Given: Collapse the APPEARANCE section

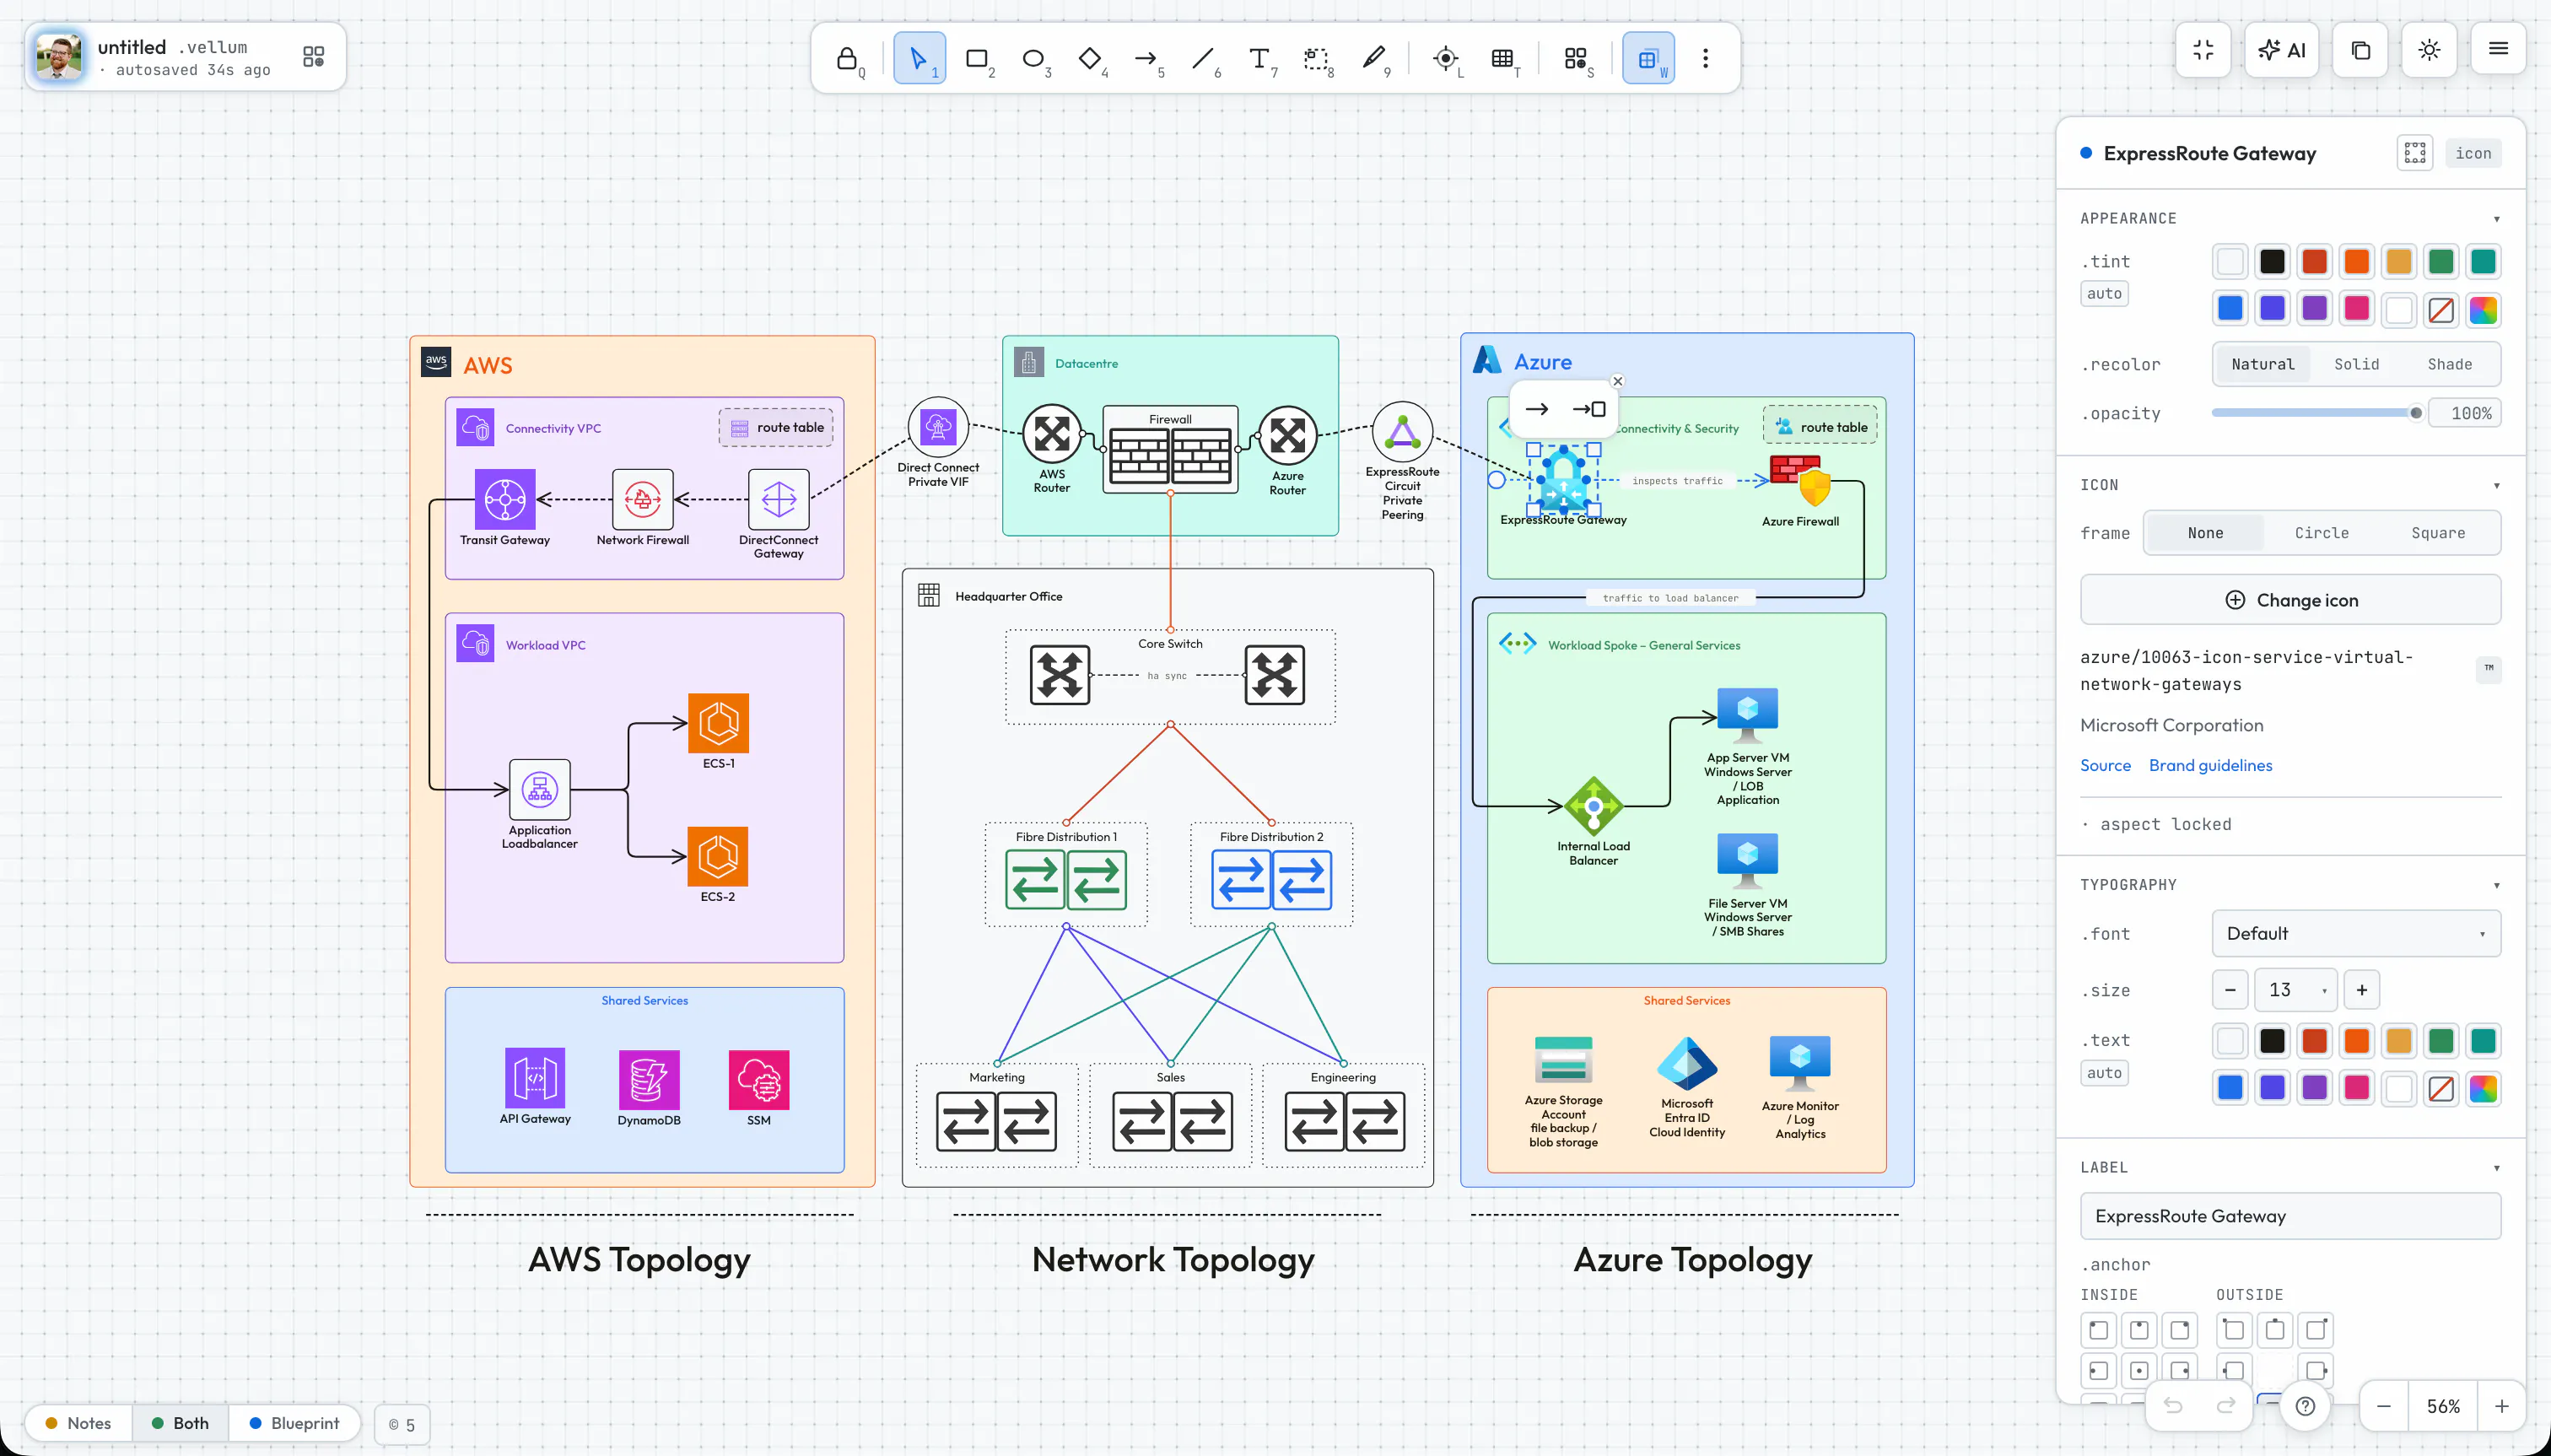Looking at the screenshot, I should tap(2496, 219).
